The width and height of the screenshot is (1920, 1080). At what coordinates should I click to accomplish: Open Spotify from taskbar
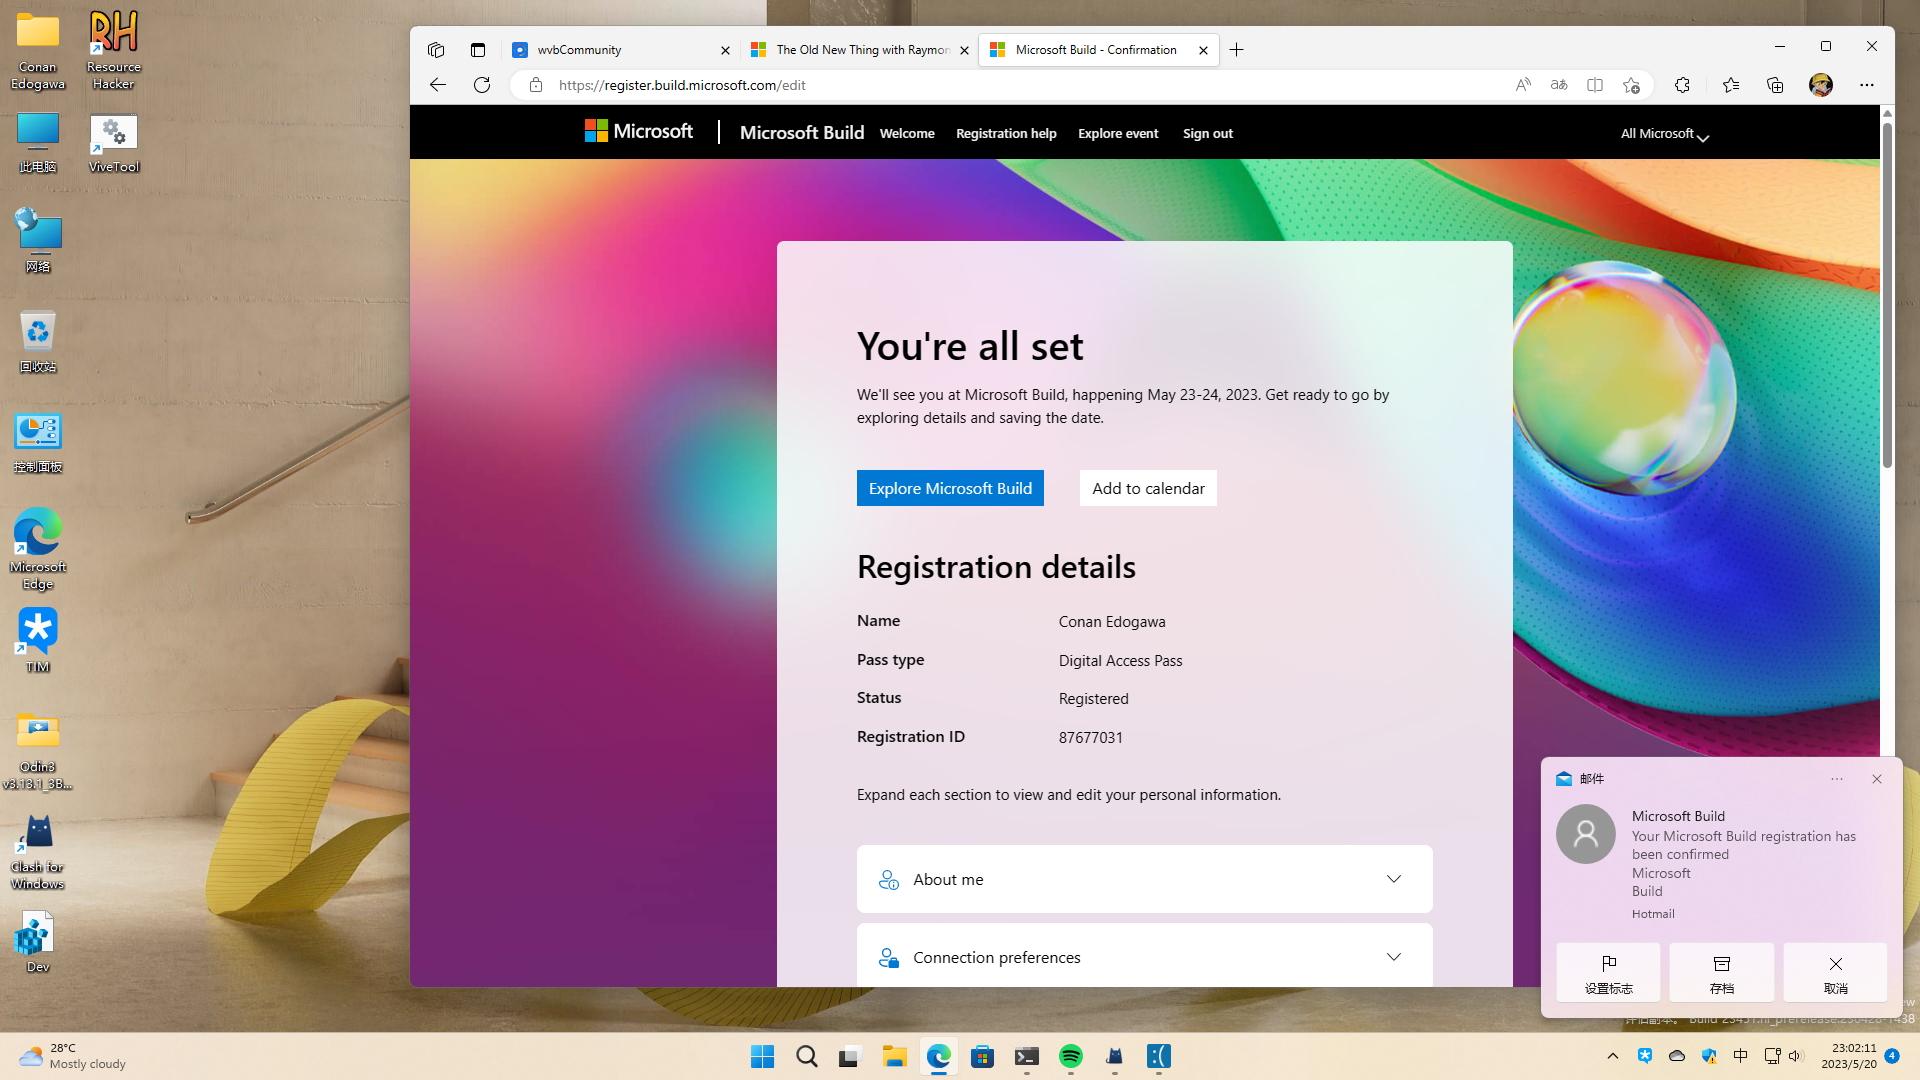[x=1071, y=1056]
